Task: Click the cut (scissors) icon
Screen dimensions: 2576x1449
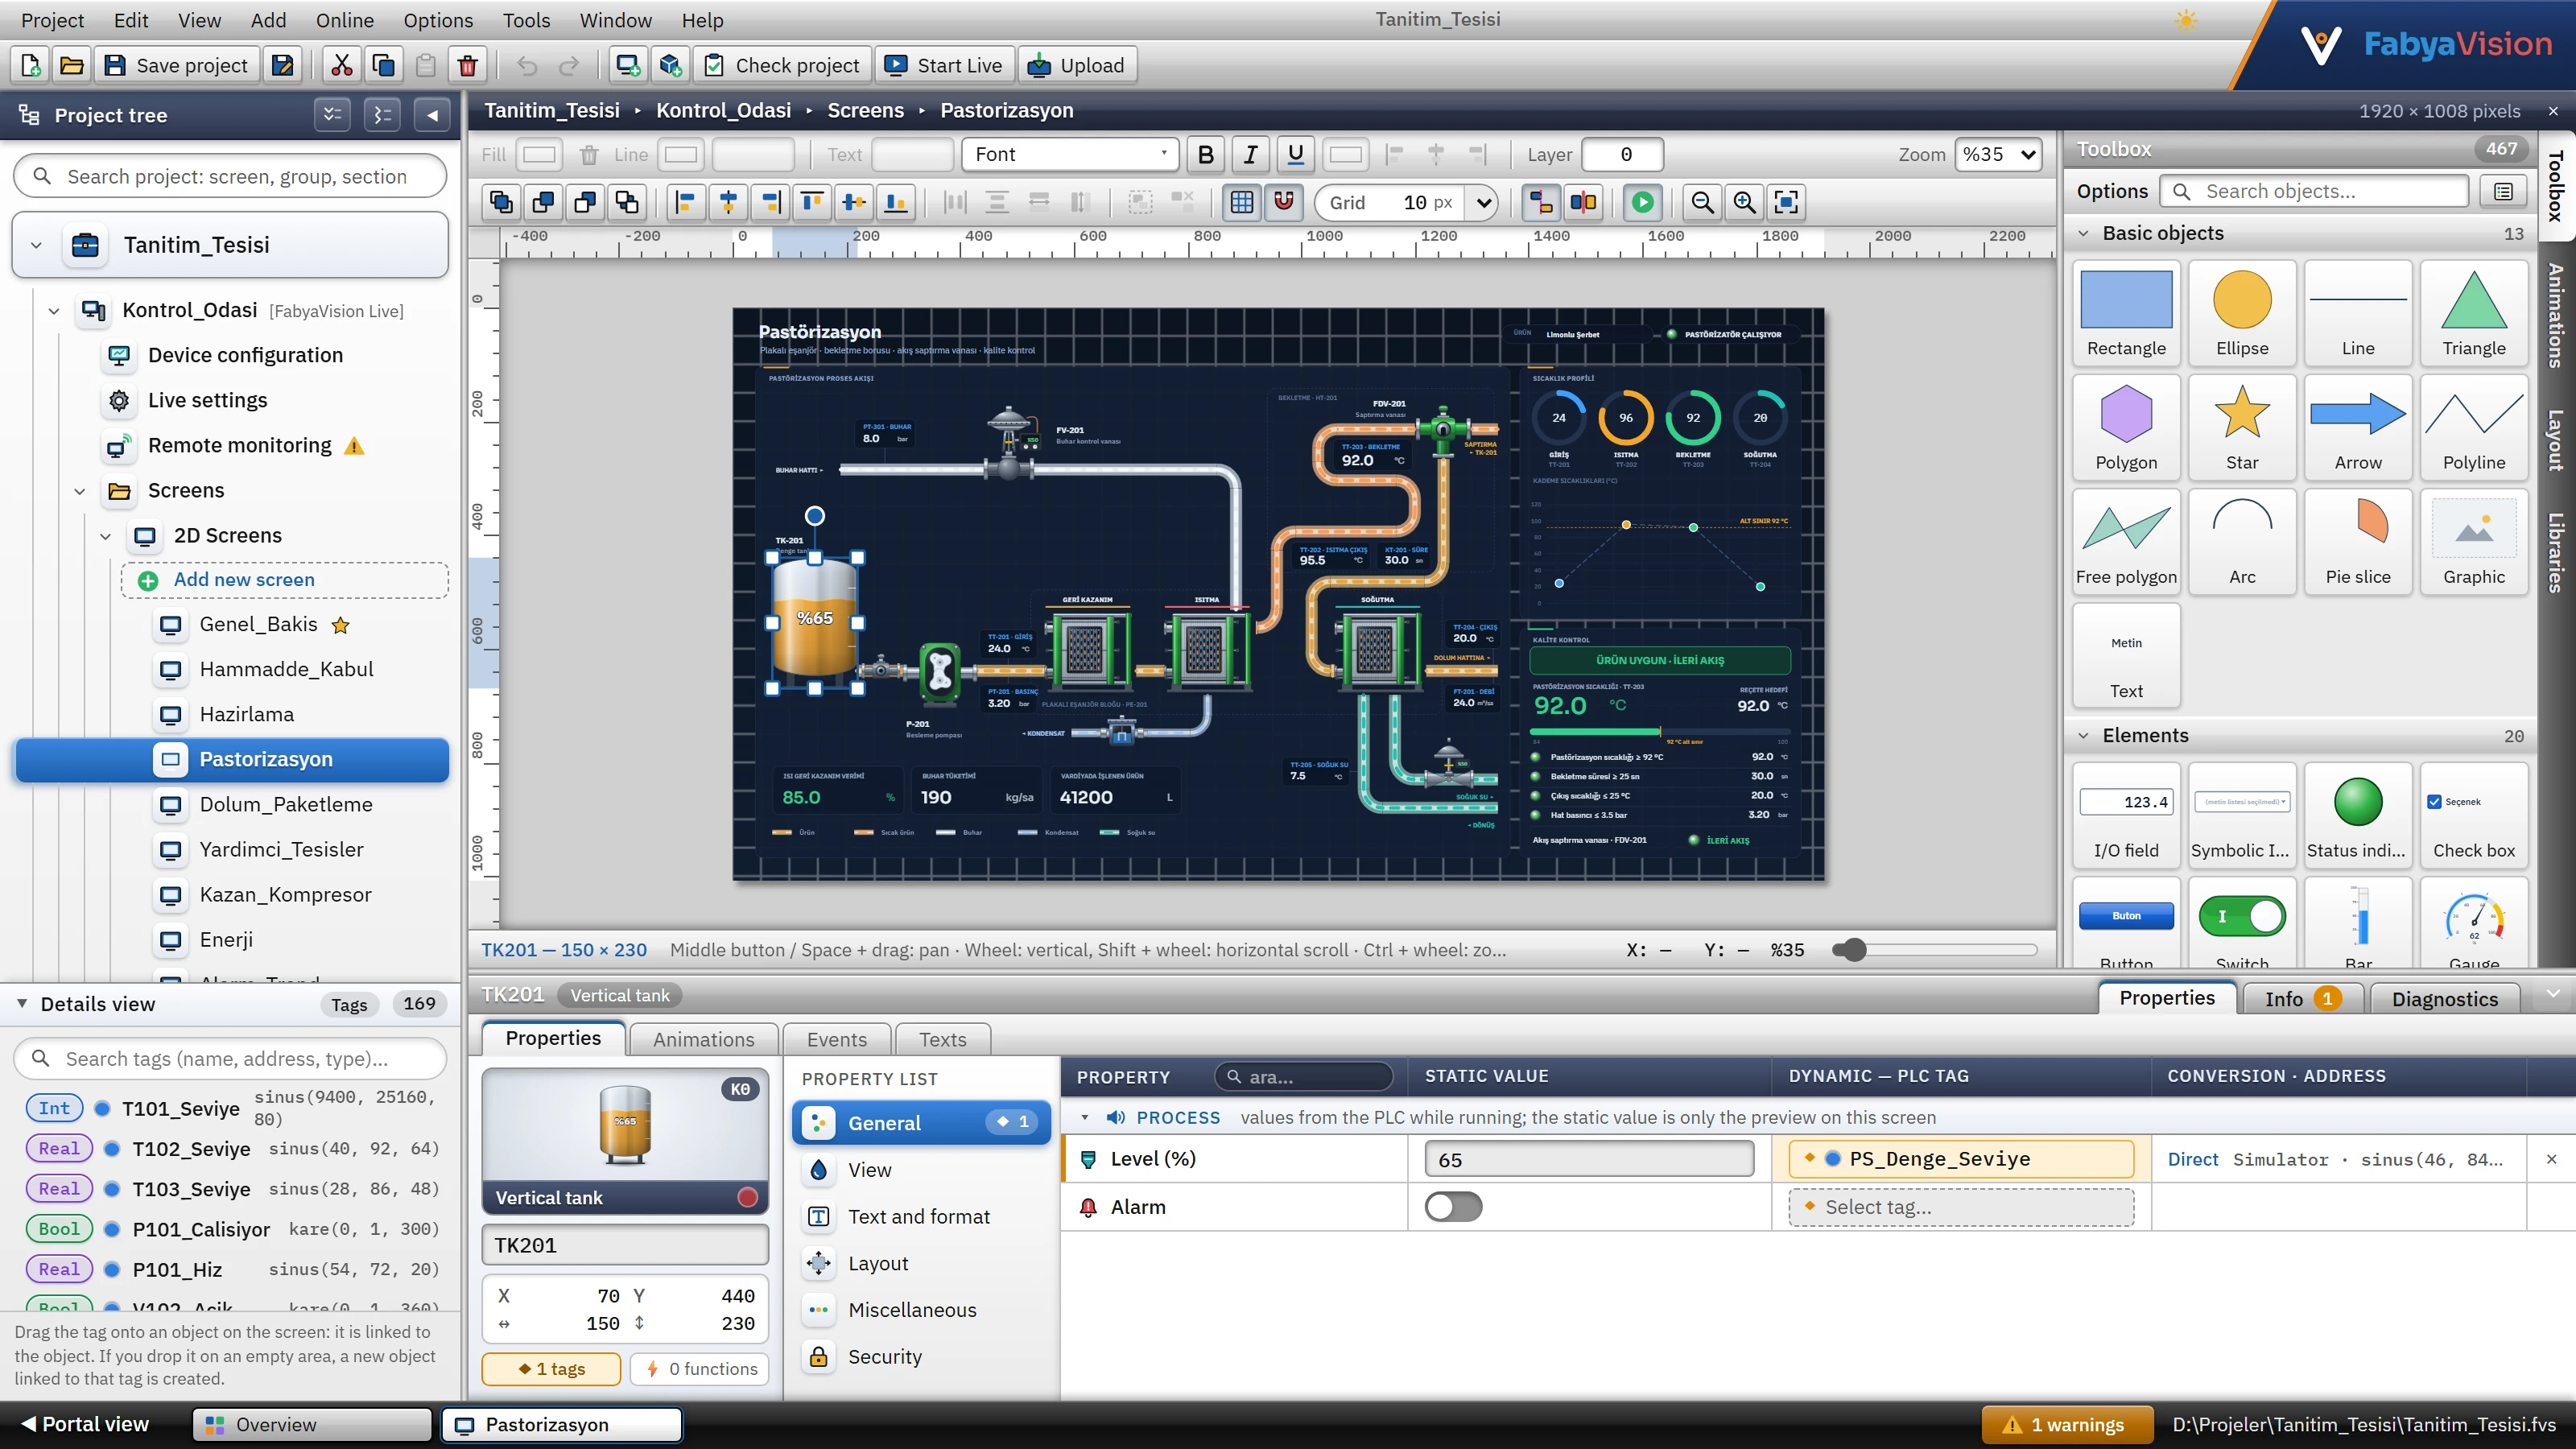Action: coord(342,66)
